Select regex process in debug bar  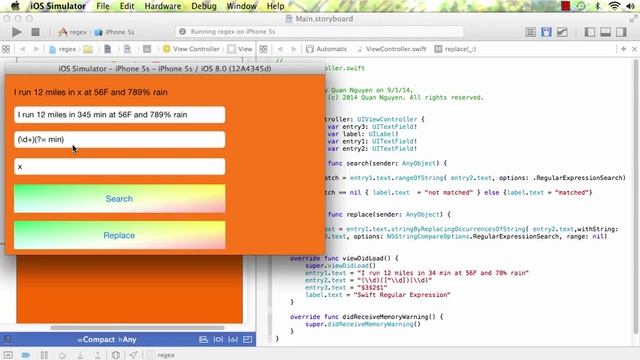pos(161,355)
